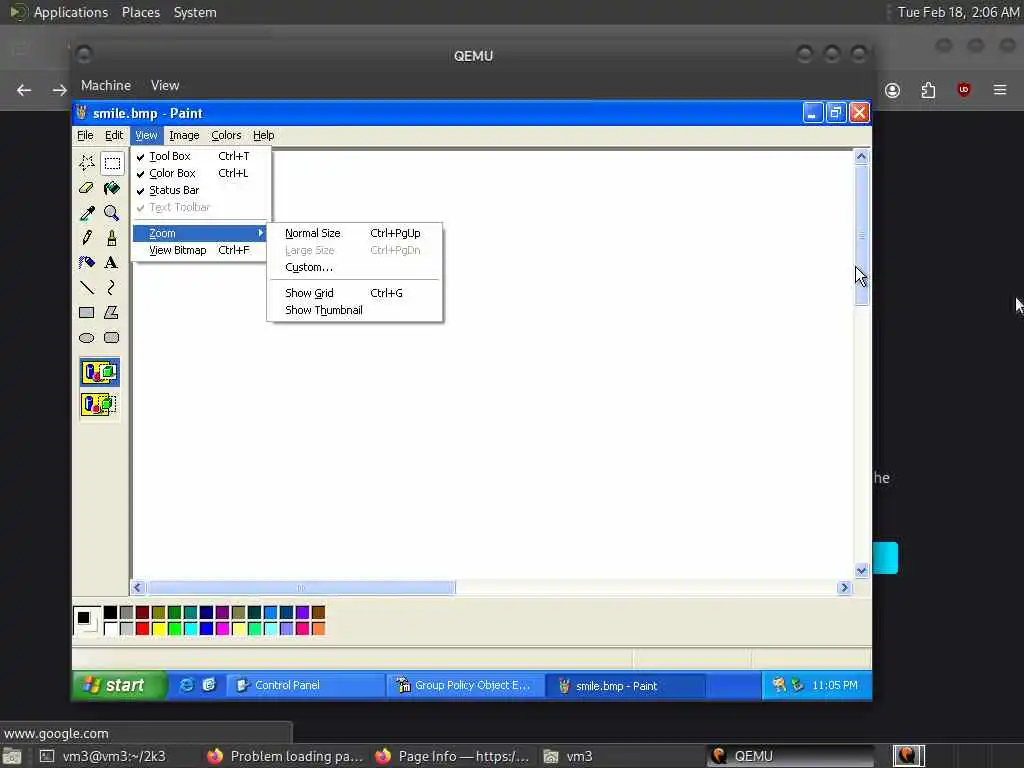Choose the Rounded Rectangle tool
1024x768 pixels.
pos(112,338)
